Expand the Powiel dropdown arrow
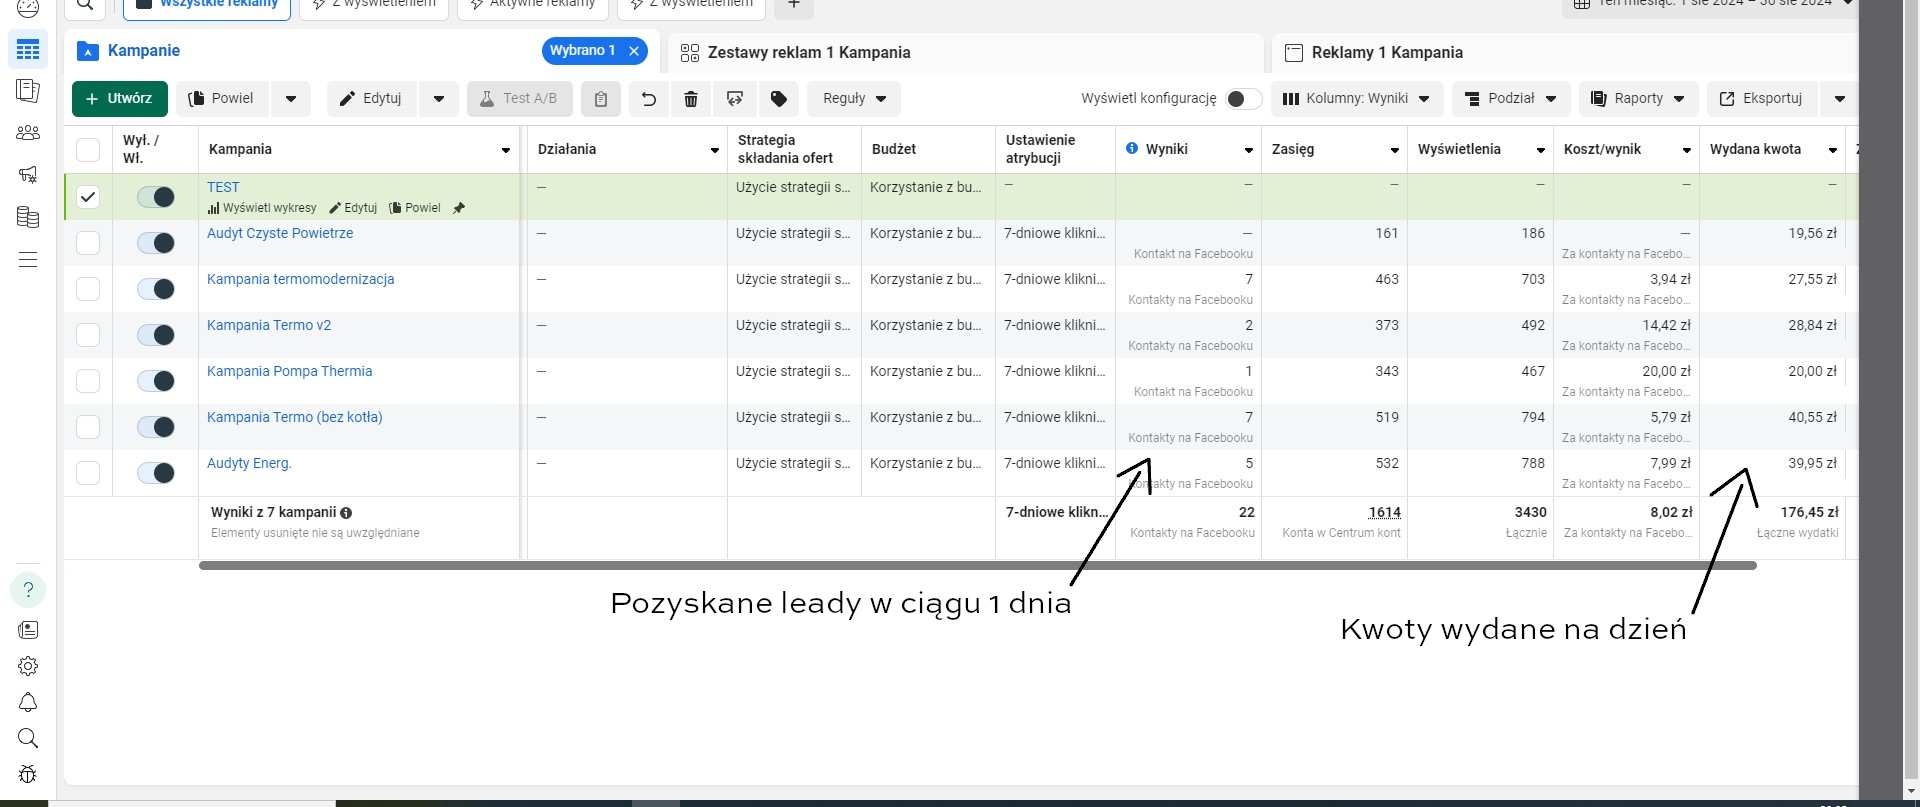 291,99
